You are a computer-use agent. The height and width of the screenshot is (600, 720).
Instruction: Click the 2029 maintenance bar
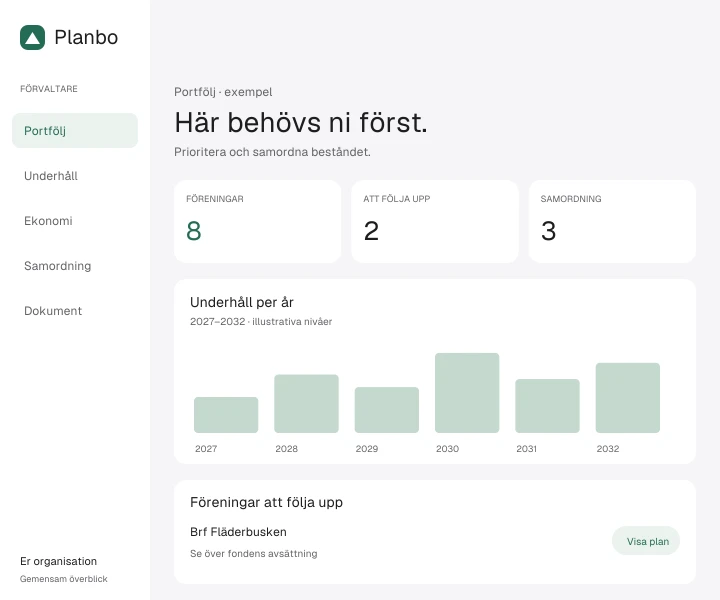click(x=387, y=410)
